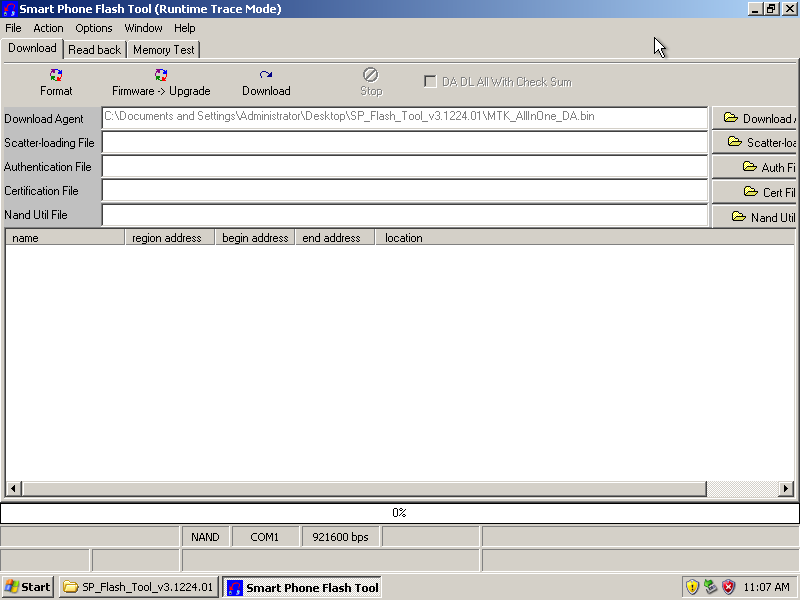Click the Format toolbar icon
The height and width of the screenshot is (600, 800).
tap(56, 75)
